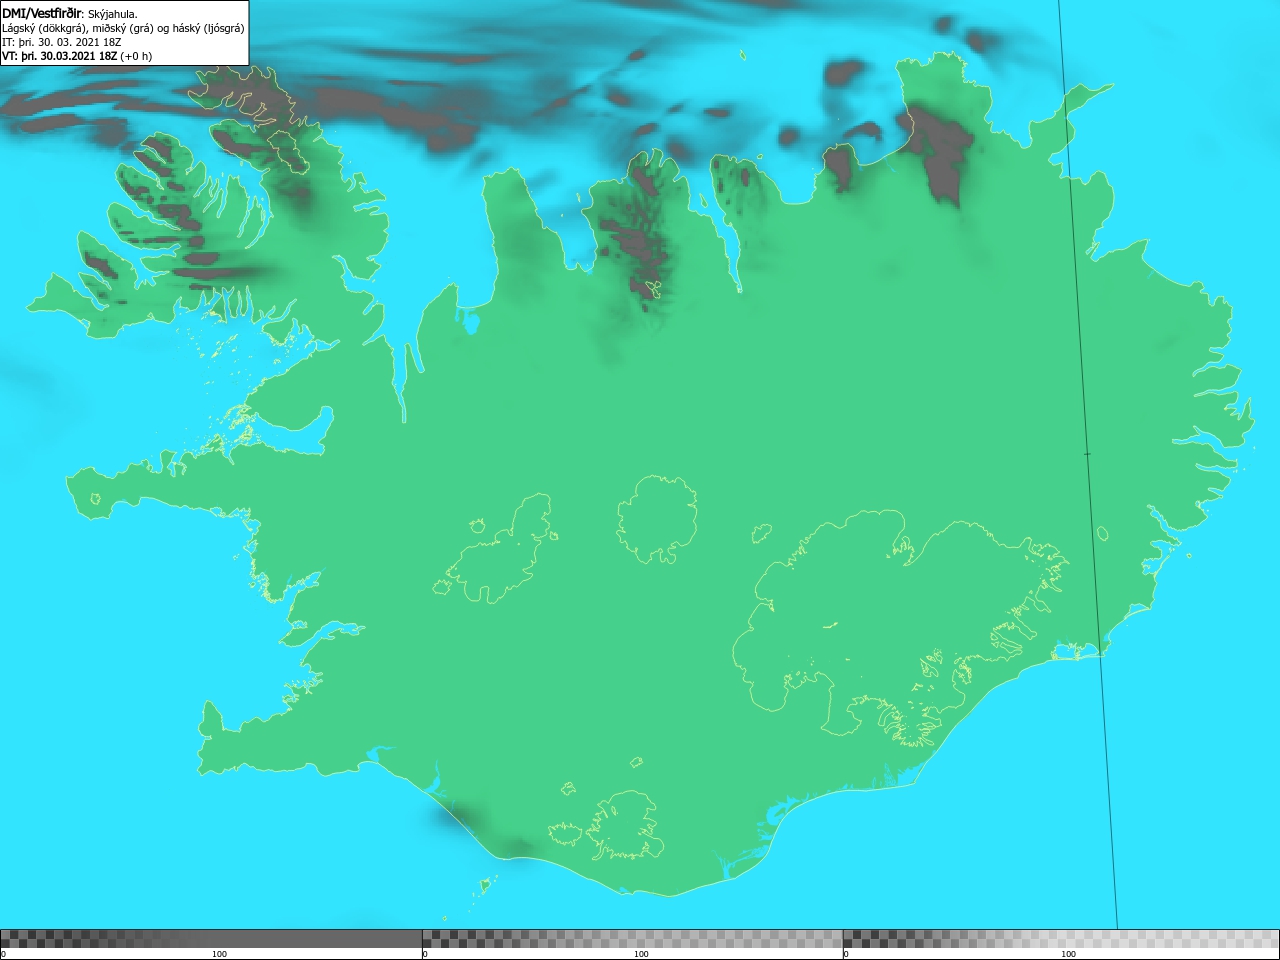Click the medium grey mid-cloud color scale bar
This screenshot has height=960, width=1280.
(x=632, y=939)
